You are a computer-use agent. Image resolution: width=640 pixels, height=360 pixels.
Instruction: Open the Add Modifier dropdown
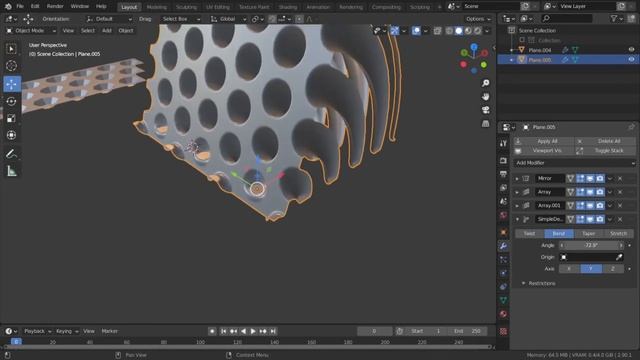[x=575, y=163]
